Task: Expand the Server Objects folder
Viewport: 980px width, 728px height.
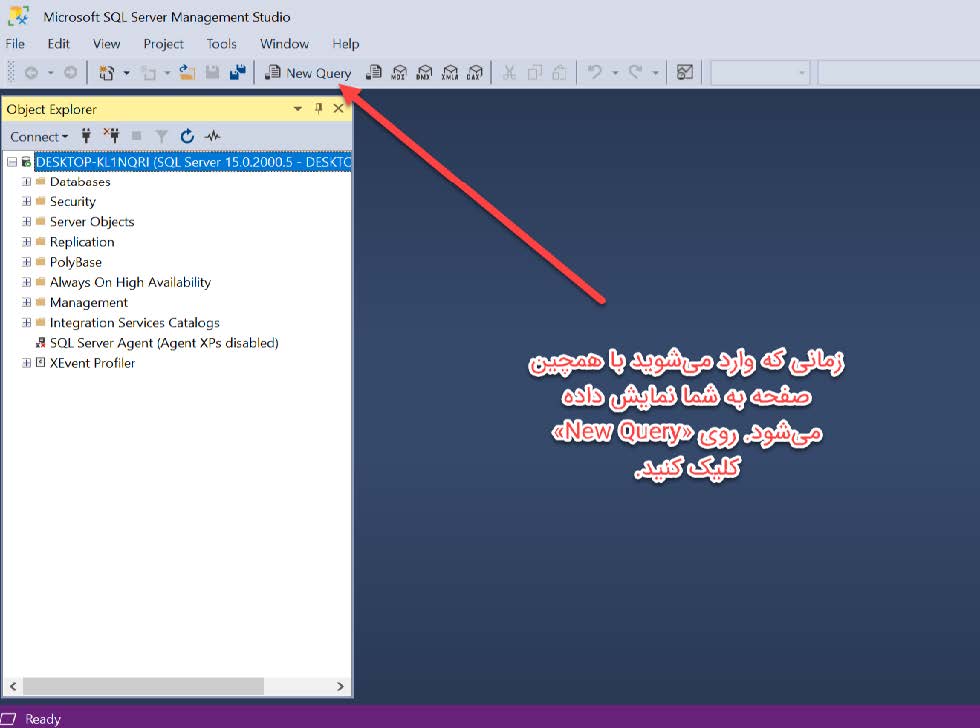Action: click(26, 222)
